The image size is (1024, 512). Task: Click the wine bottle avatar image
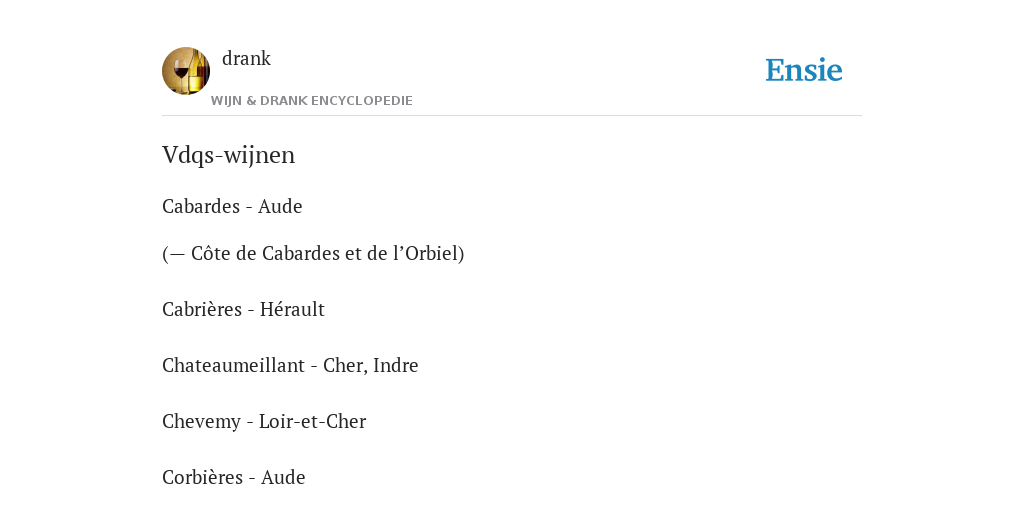pyautogui.click(x=186, y=71)
